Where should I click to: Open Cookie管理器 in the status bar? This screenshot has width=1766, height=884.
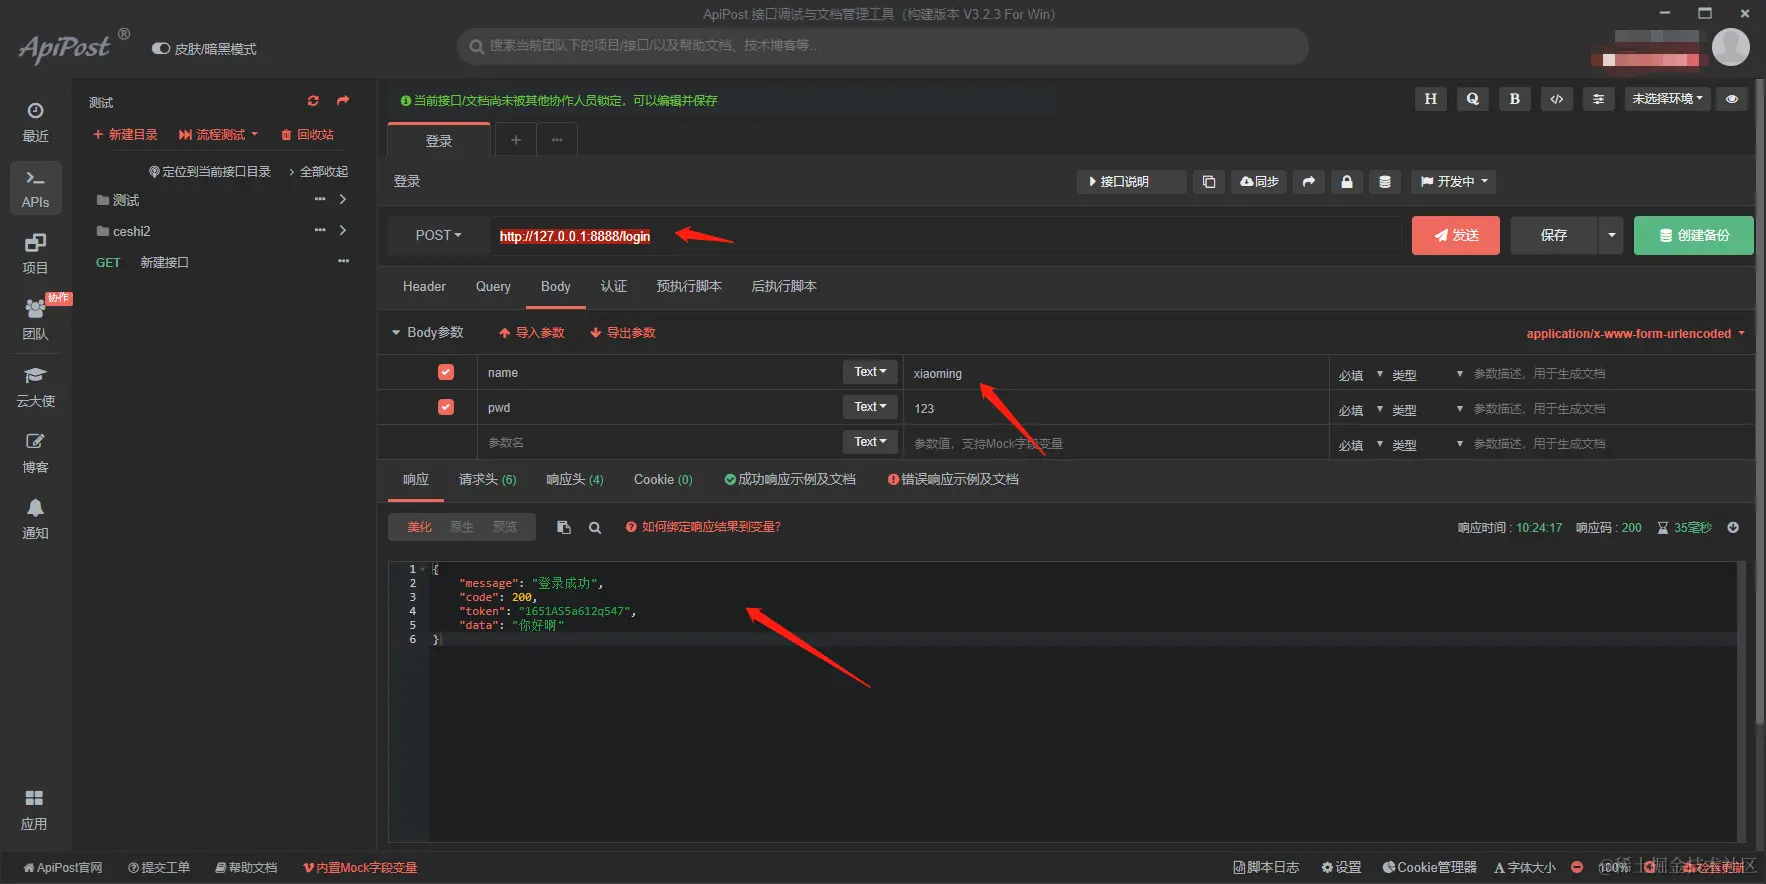click(1429, 867)
